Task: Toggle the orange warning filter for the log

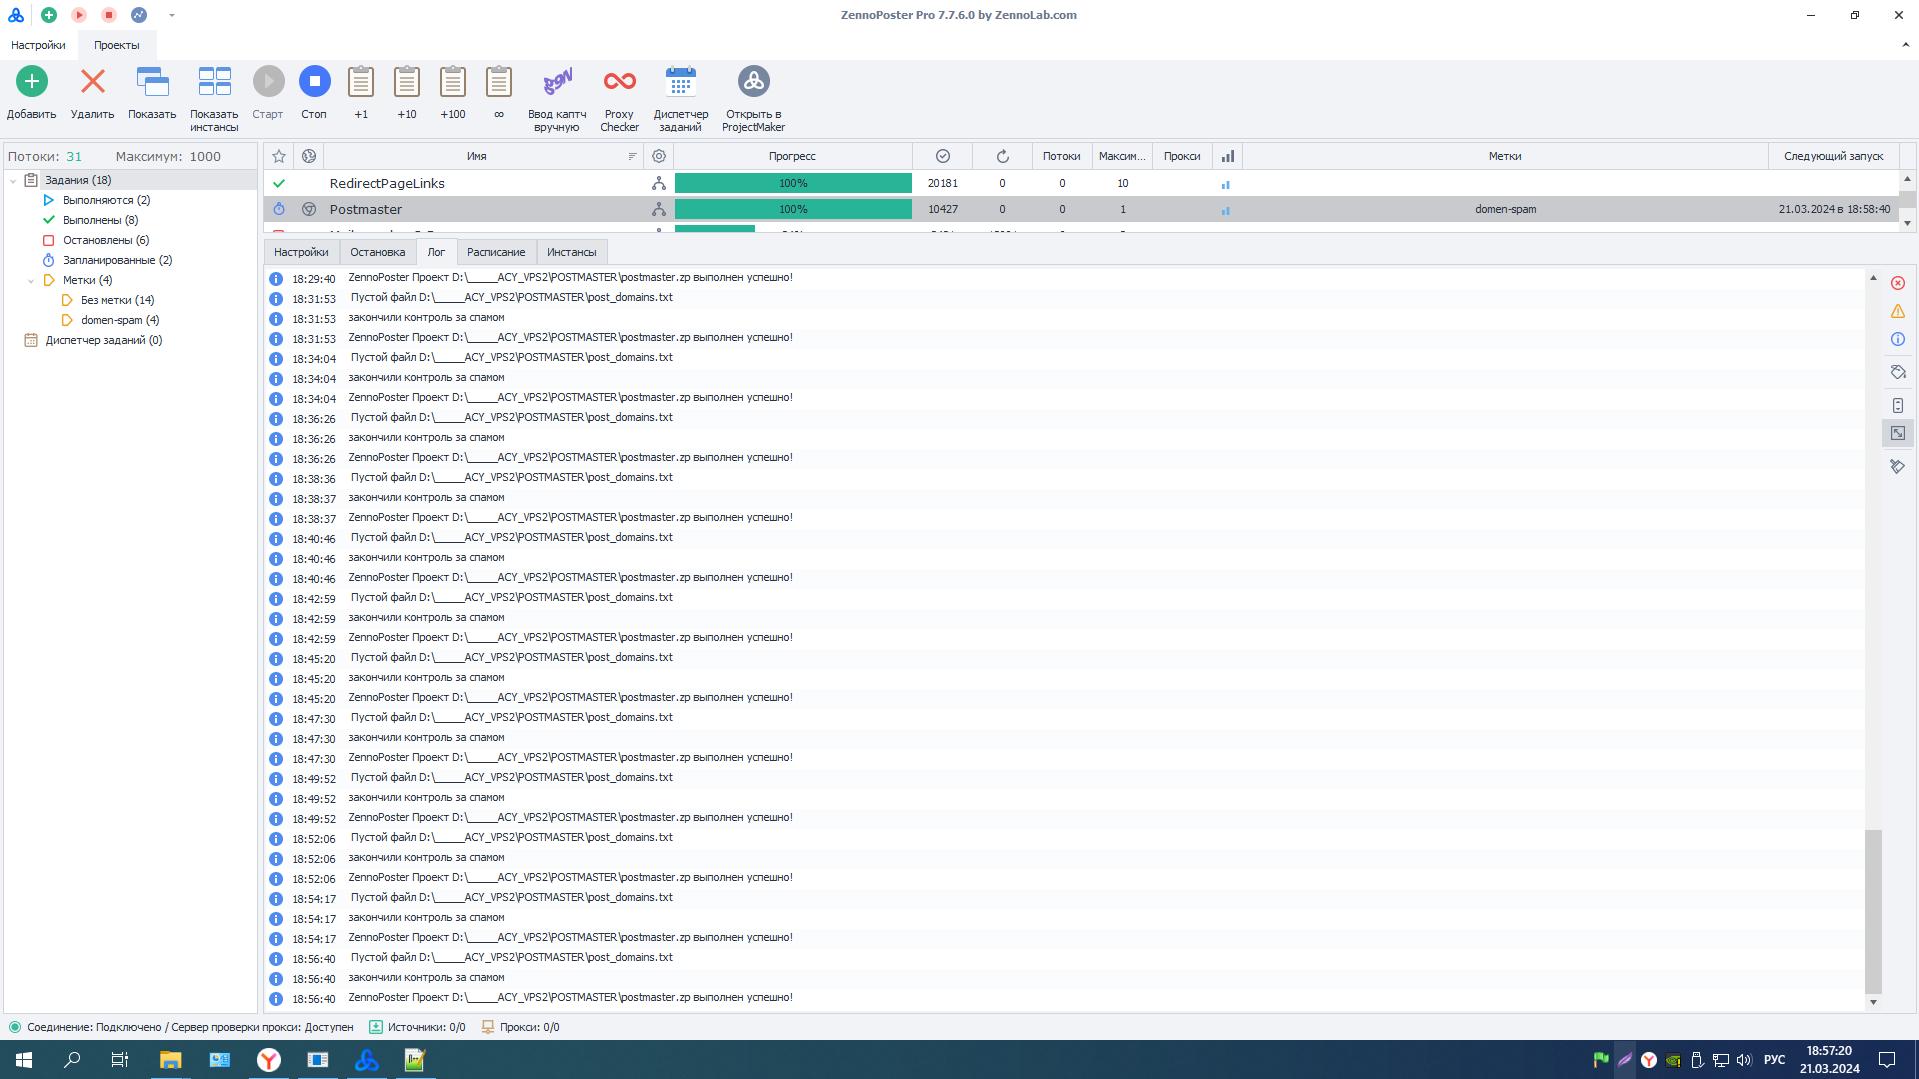Action: (x=1898, y=311)
